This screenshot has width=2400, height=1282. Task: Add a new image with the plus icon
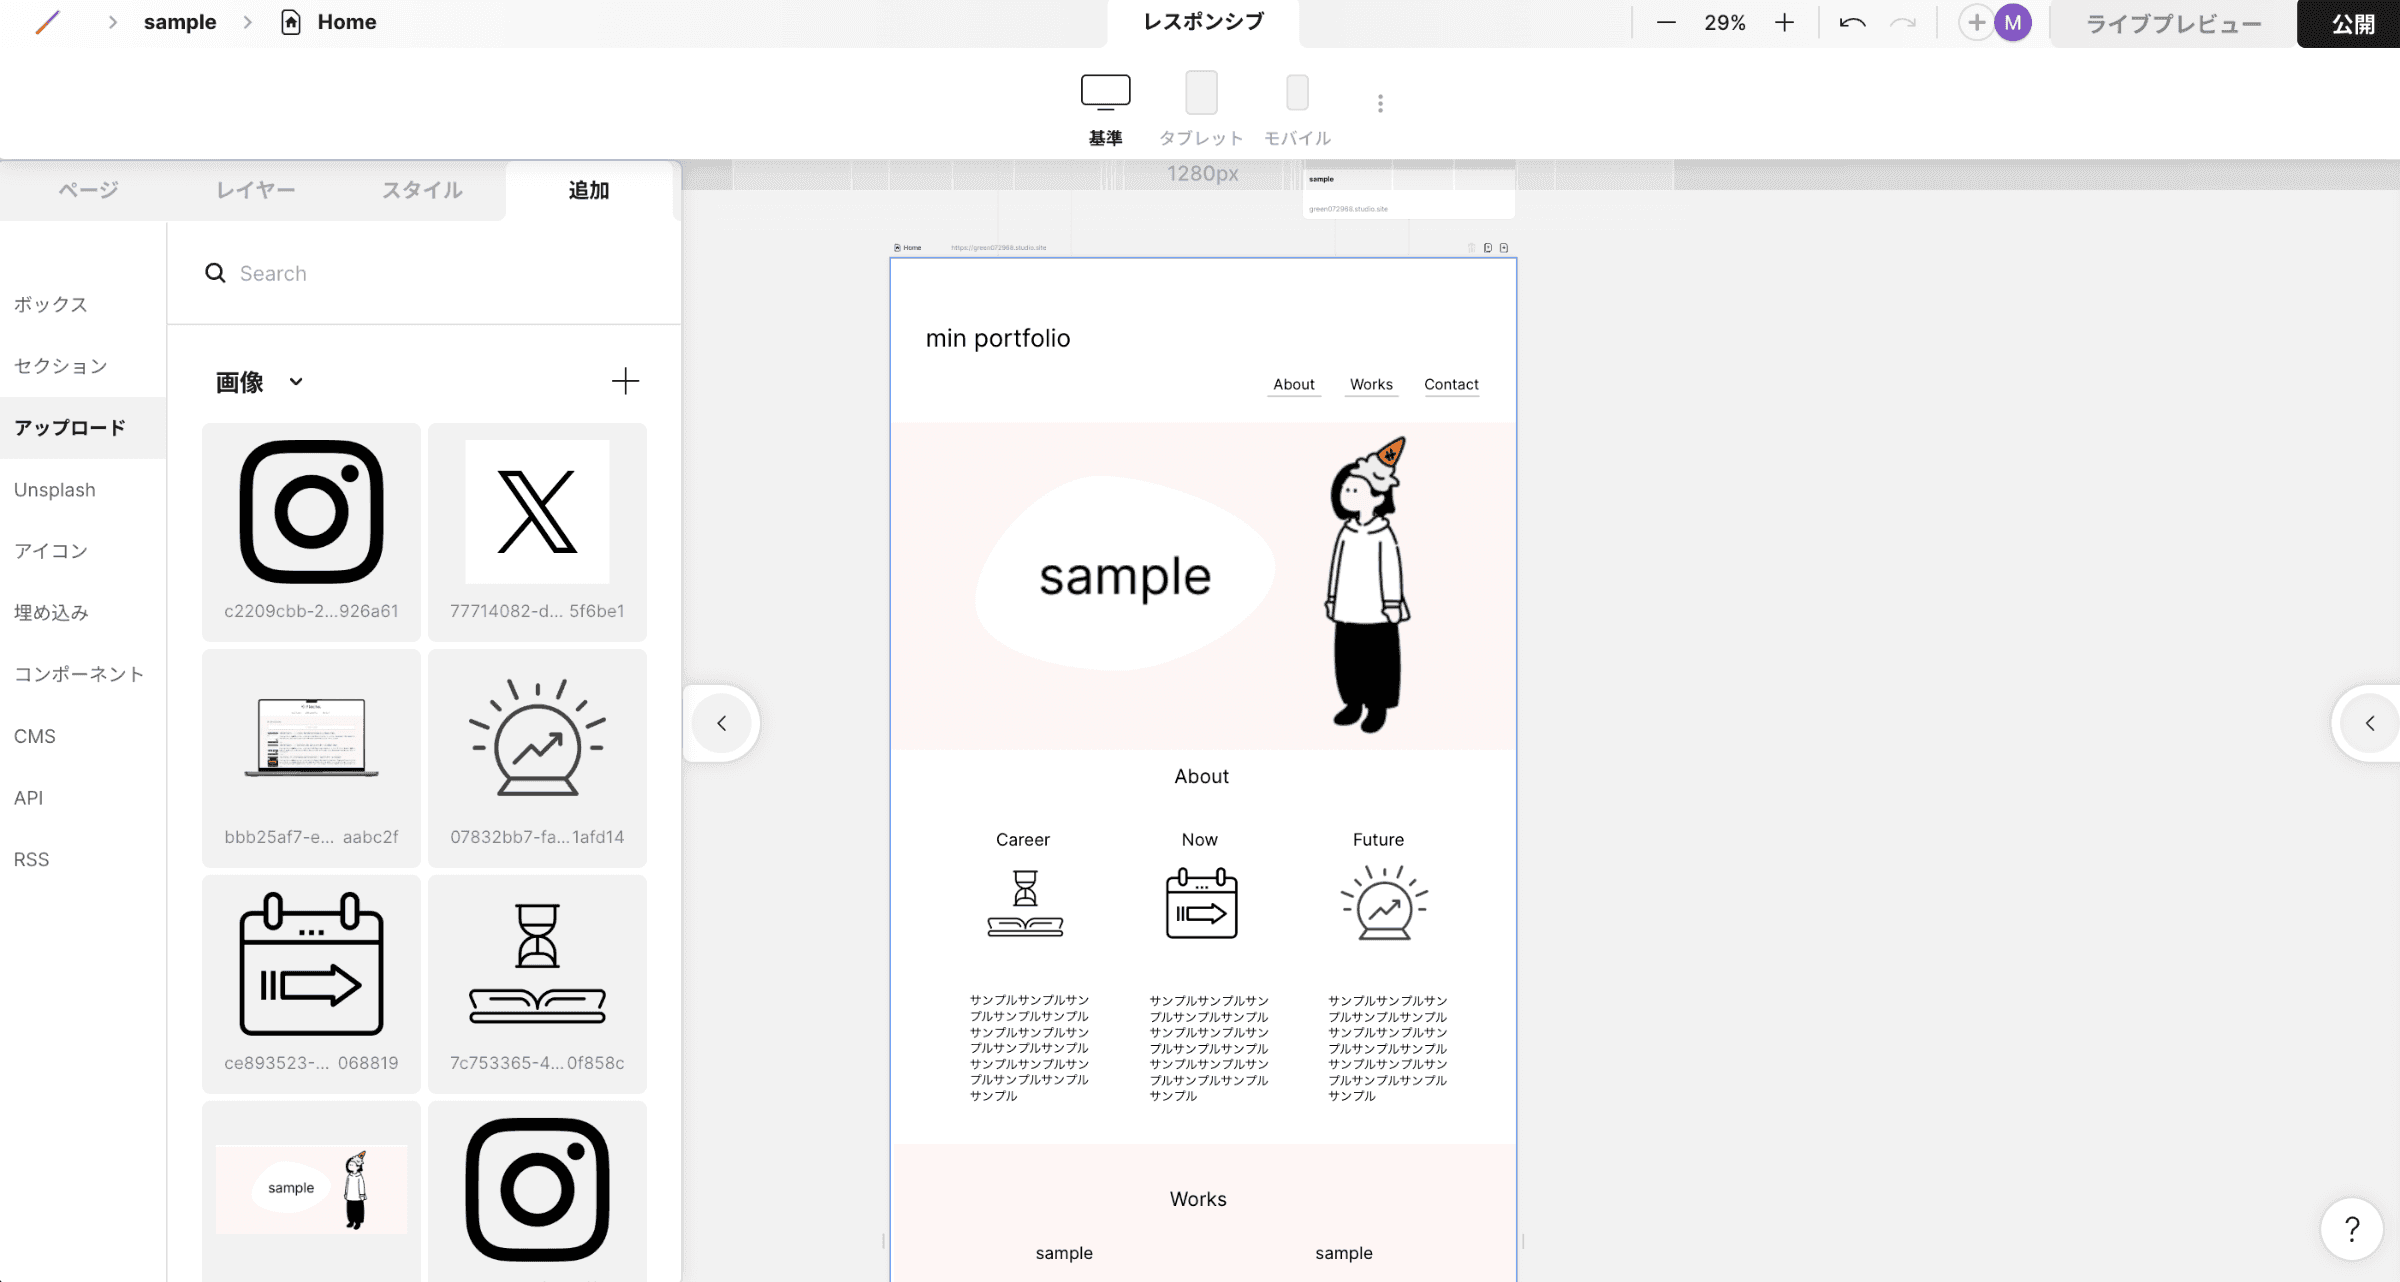coord(625,381)
